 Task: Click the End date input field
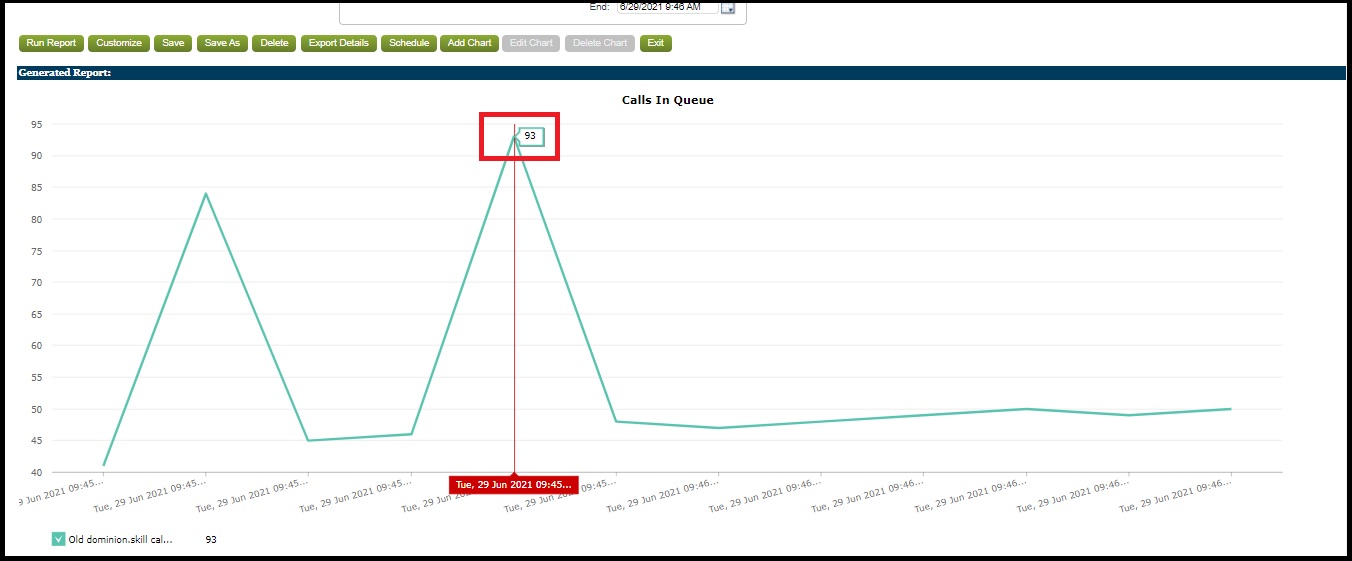tap(666, 7)
